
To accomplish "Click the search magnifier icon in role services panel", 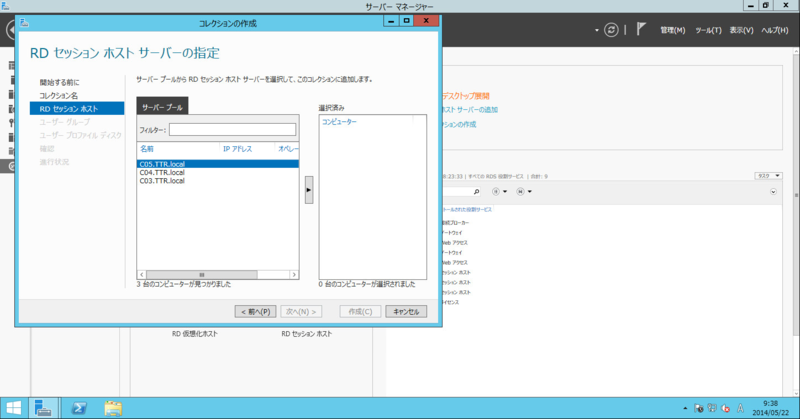I will point(476,191).
